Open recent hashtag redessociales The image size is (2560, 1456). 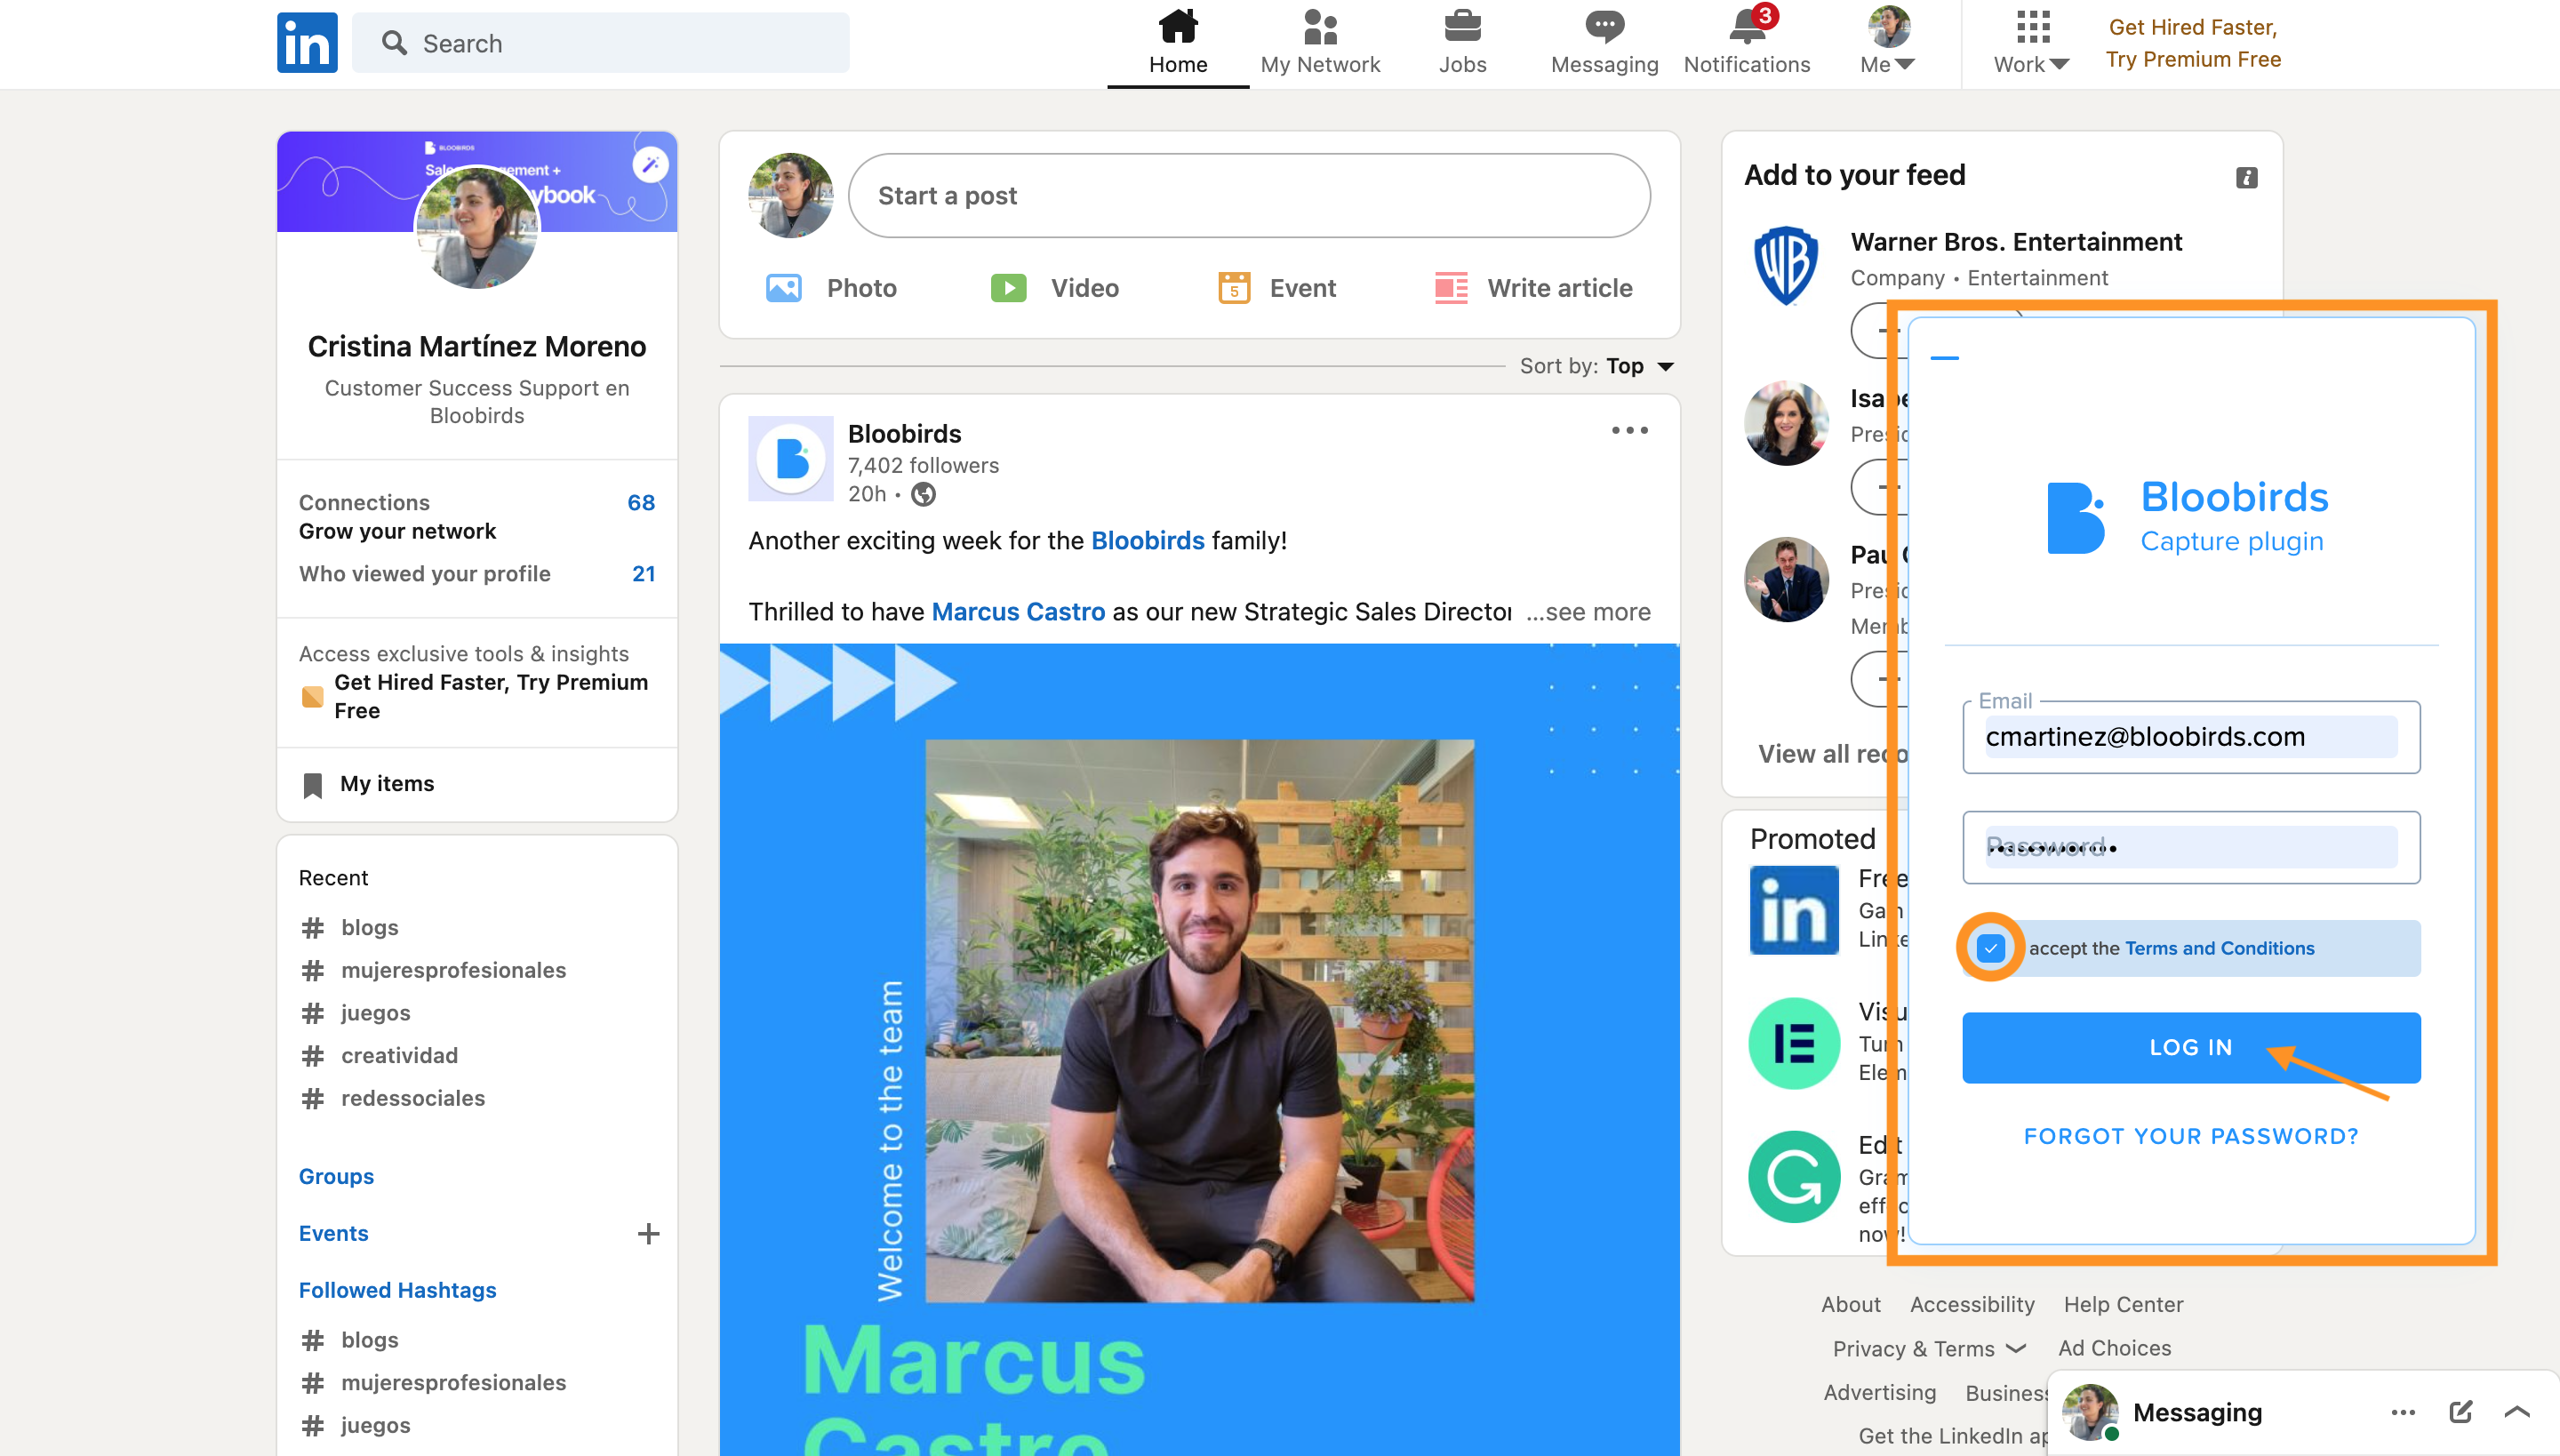pyautogui.click(x=393, y=1098)
